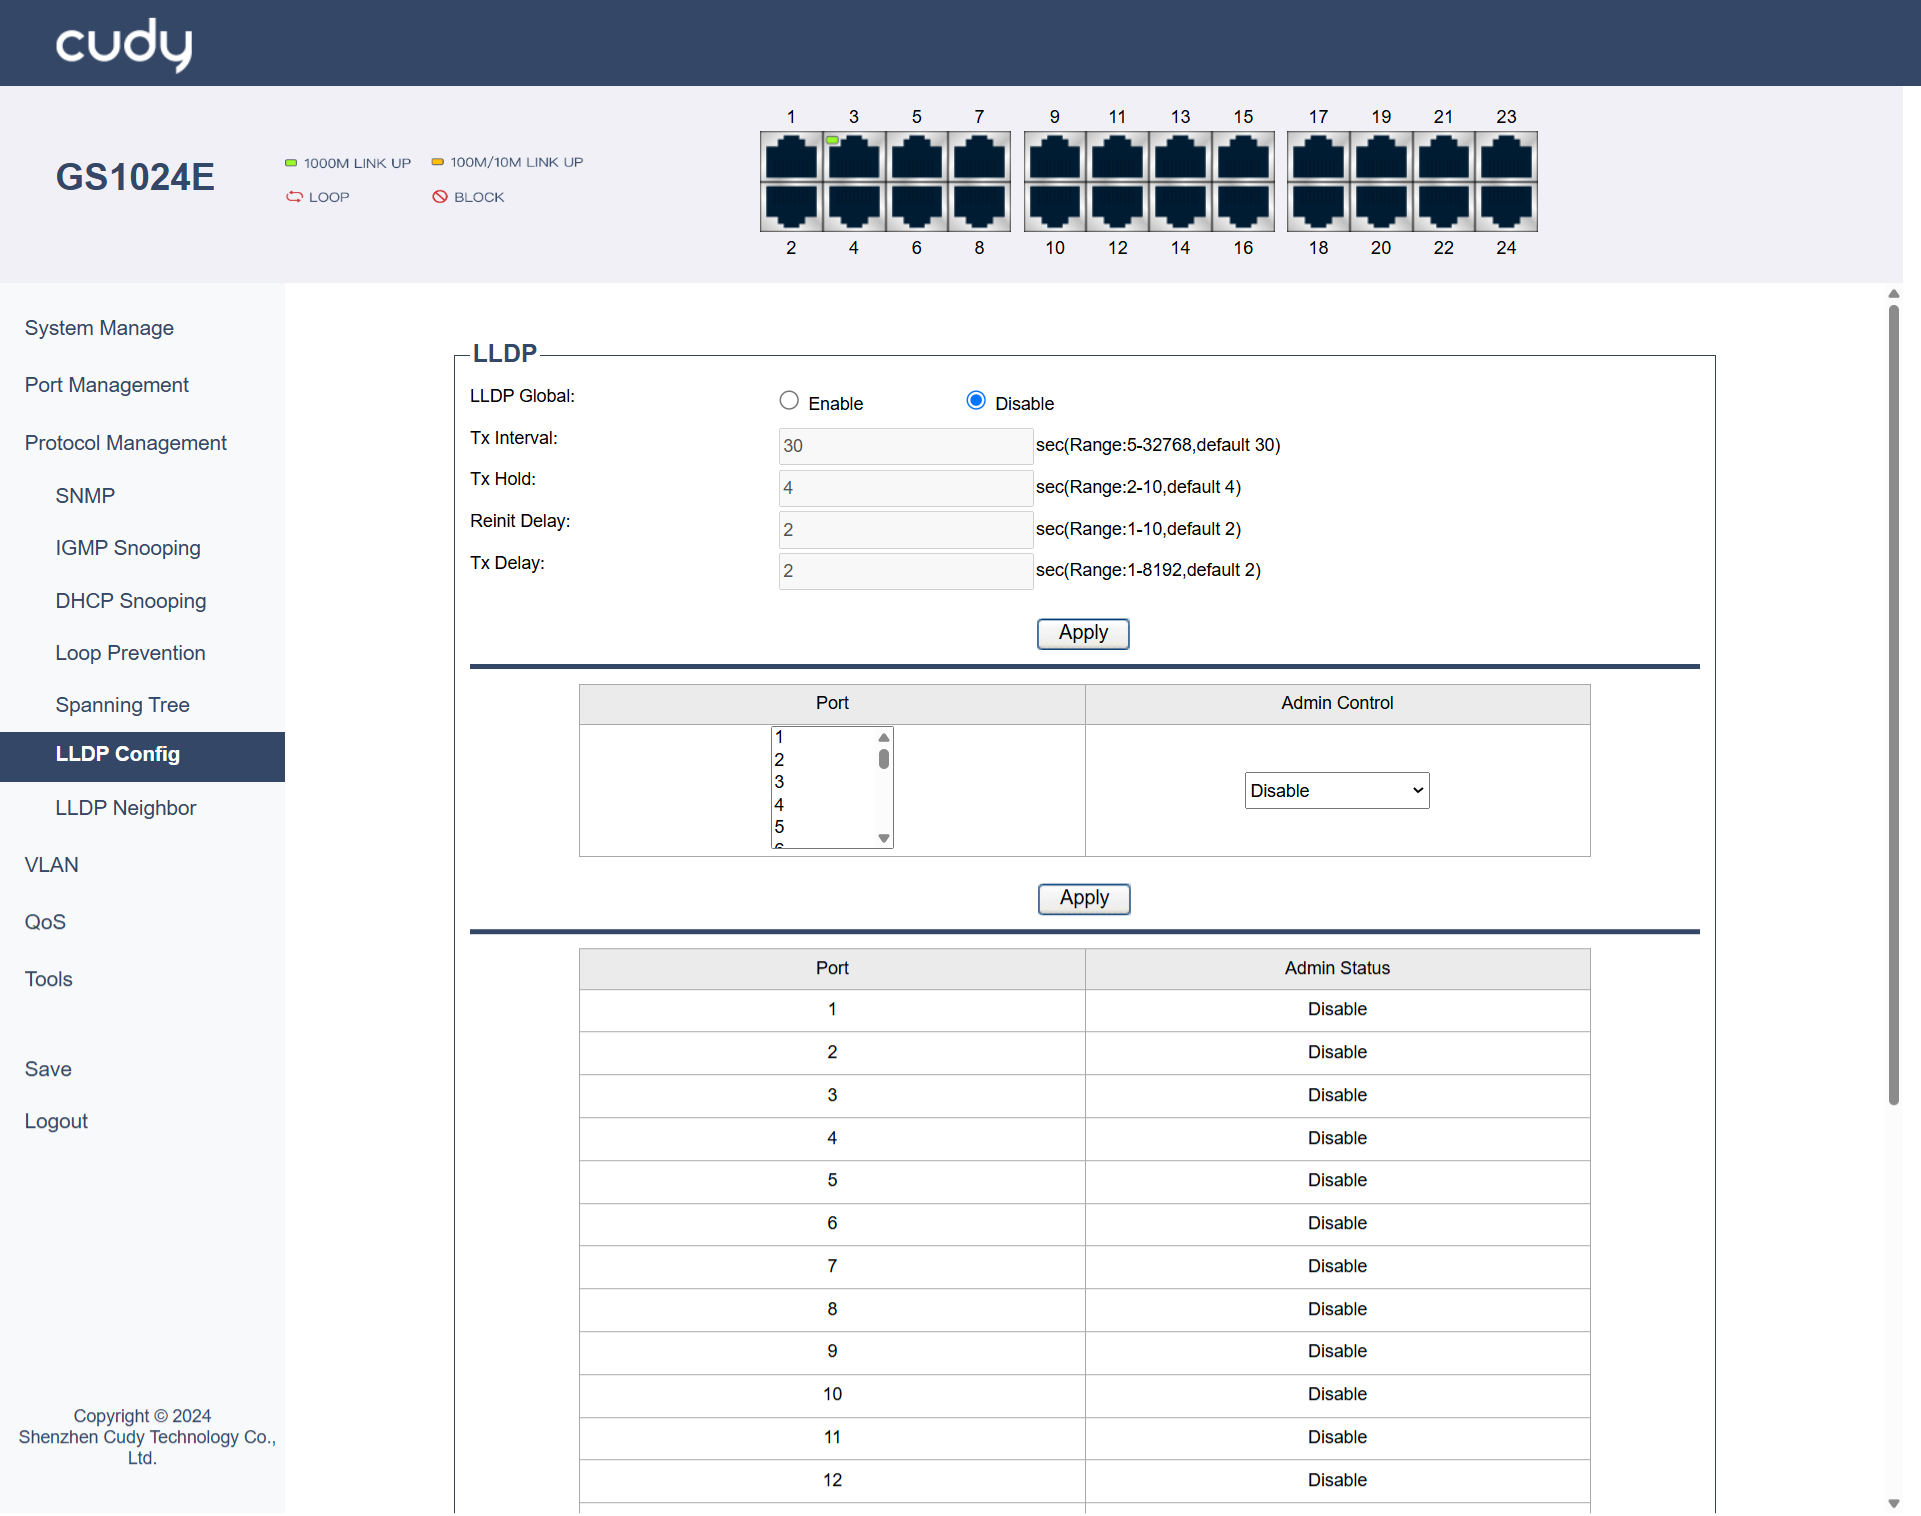The image size is (1921, 1516).
Task: Click Apply below port Admin Control
Action: 1084,898
